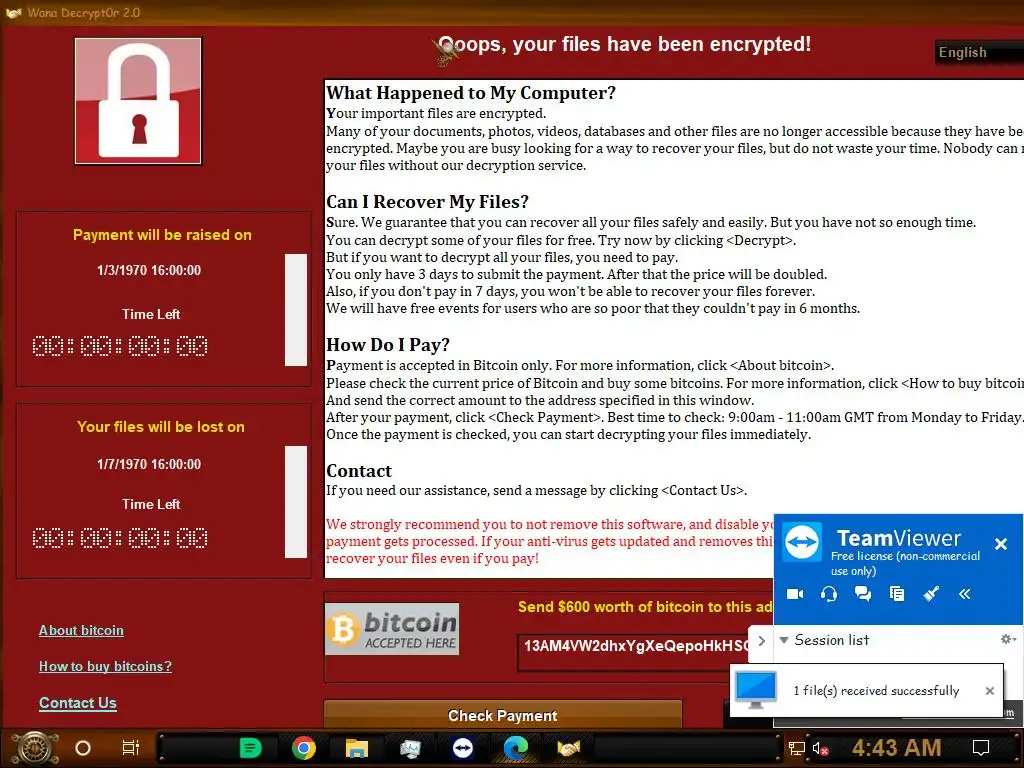
Task: Click the 4:43 AM clock
Action: point(896,748)
